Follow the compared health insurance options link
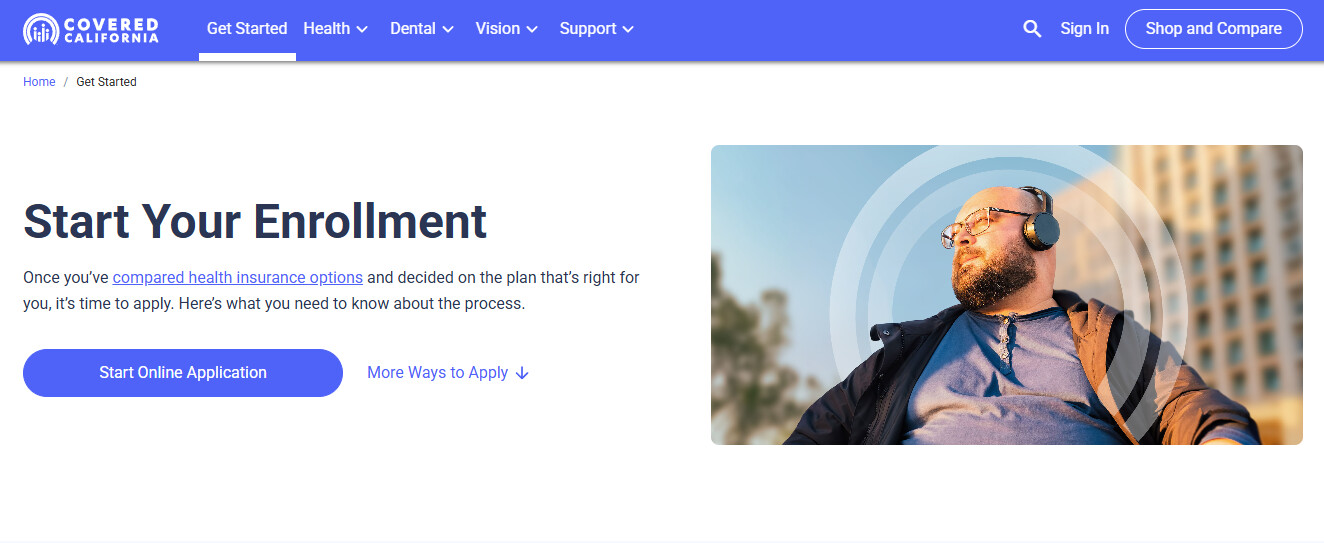The image size is (1324, 543). pyautogui.click(x=238, y=277)
